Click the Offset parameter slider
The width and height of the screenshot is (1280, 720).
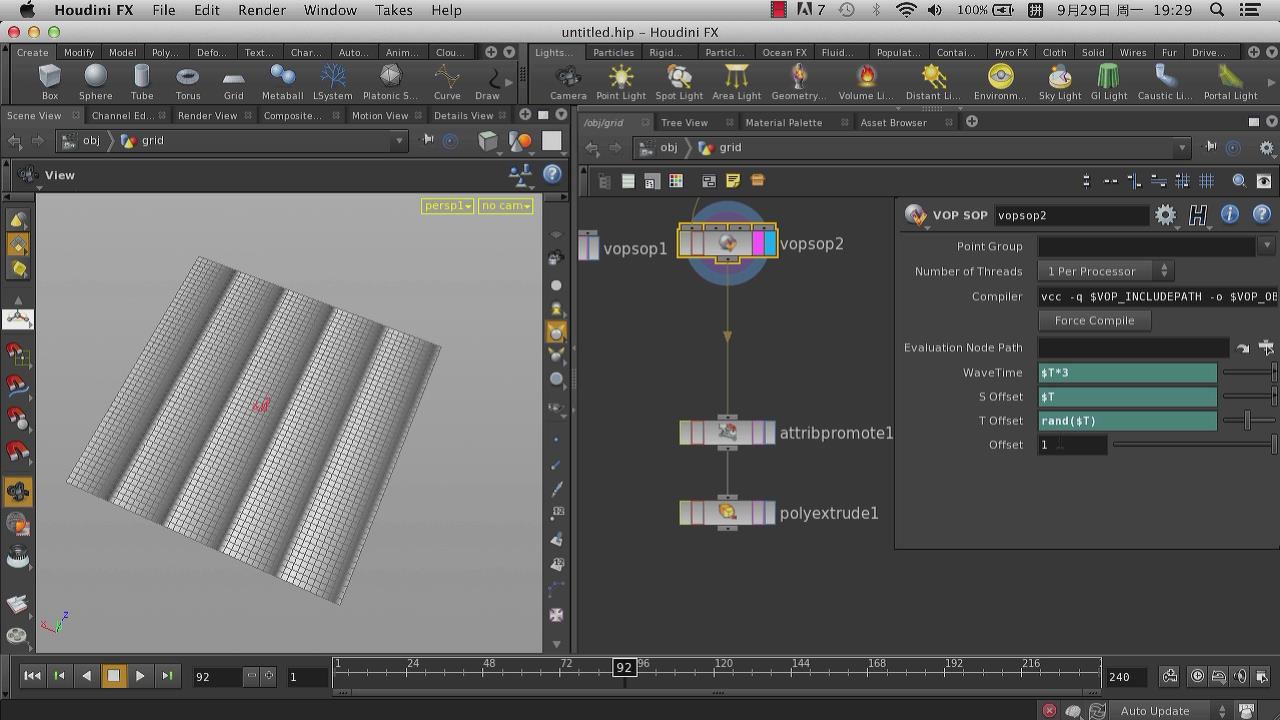(x=1195, y=444)
